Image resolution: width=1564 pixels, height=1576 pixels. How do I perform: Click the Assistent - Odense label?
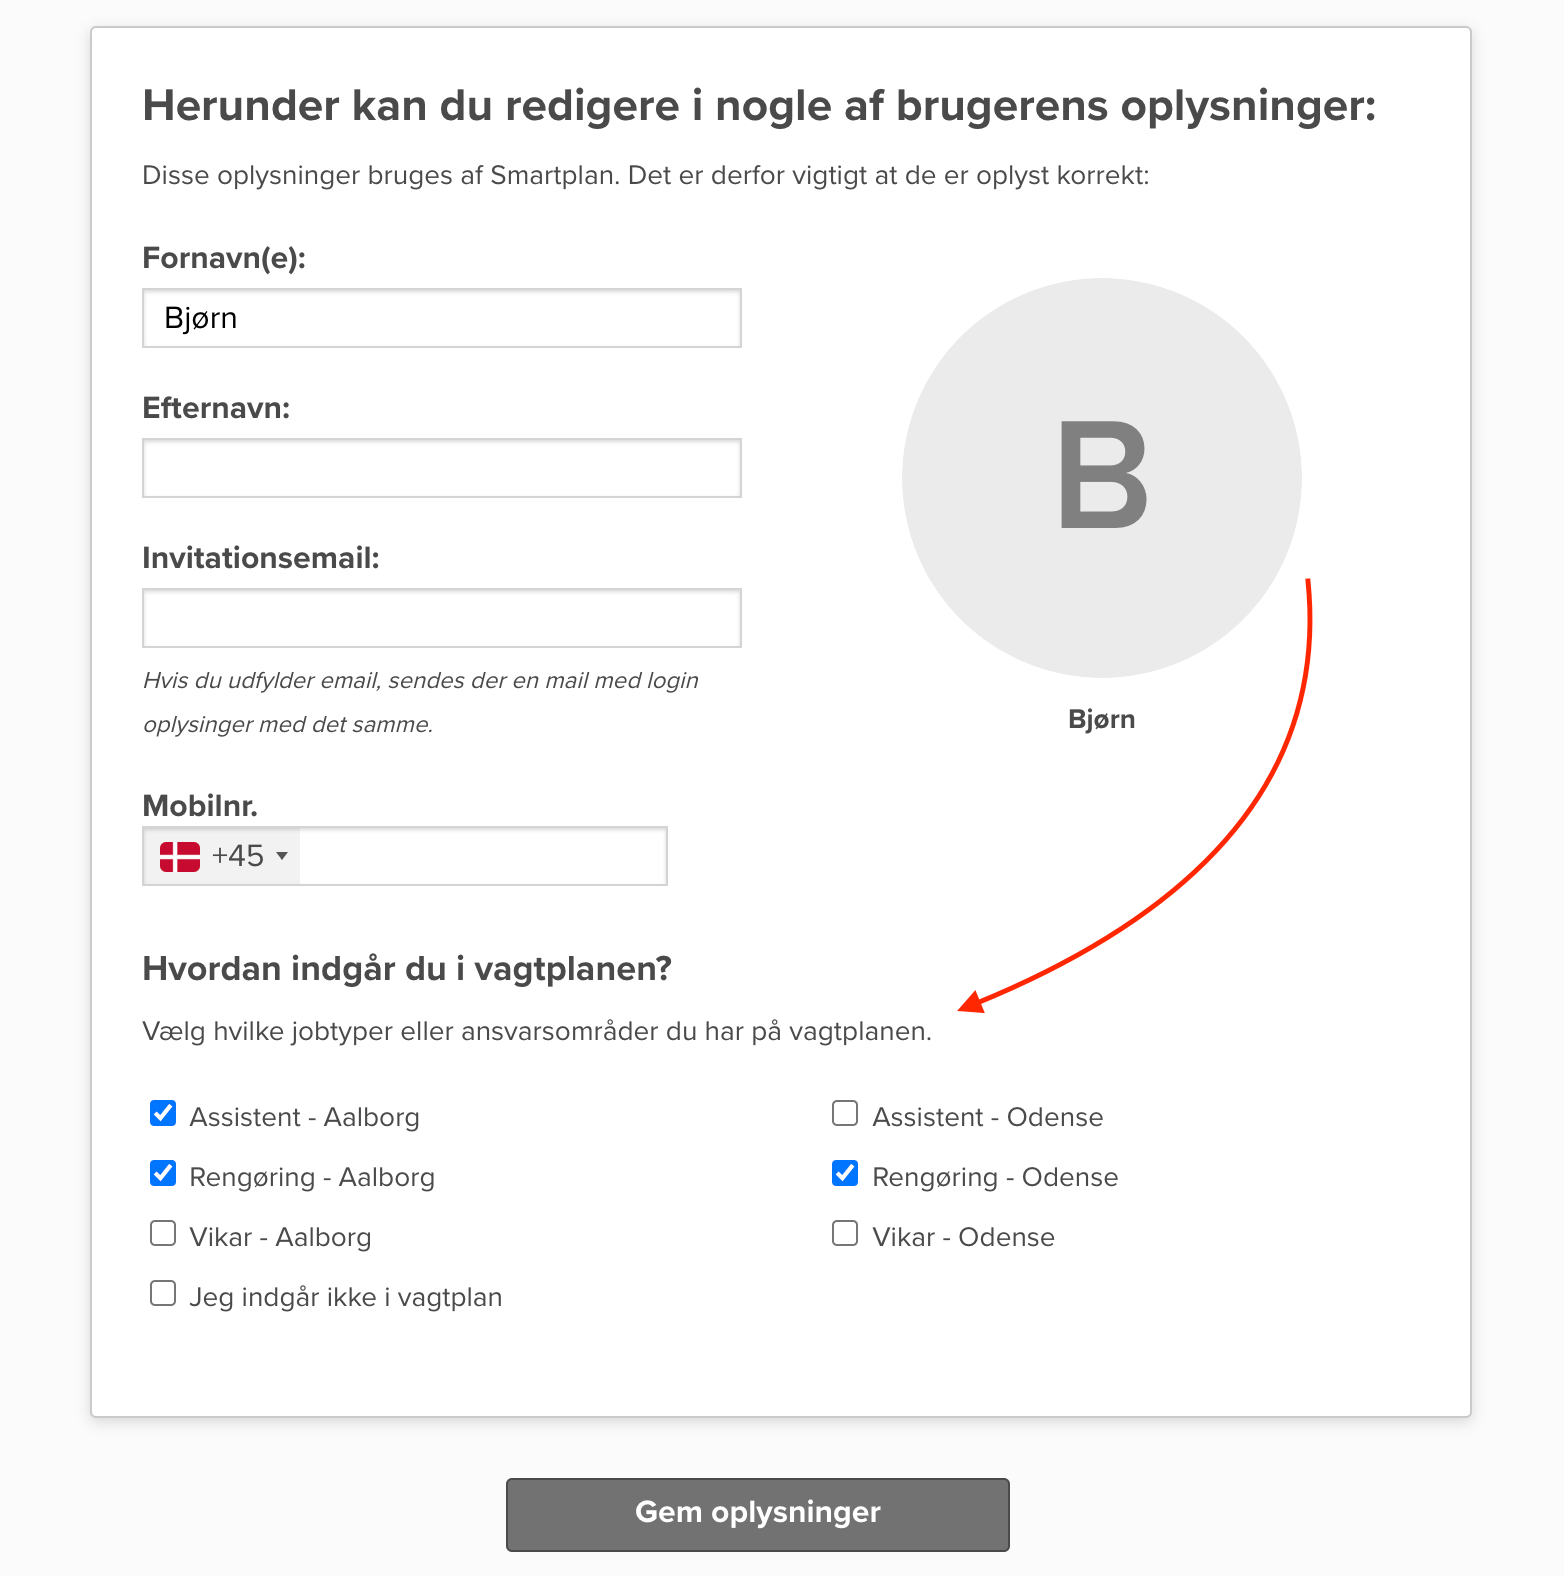pos(987,1117)
